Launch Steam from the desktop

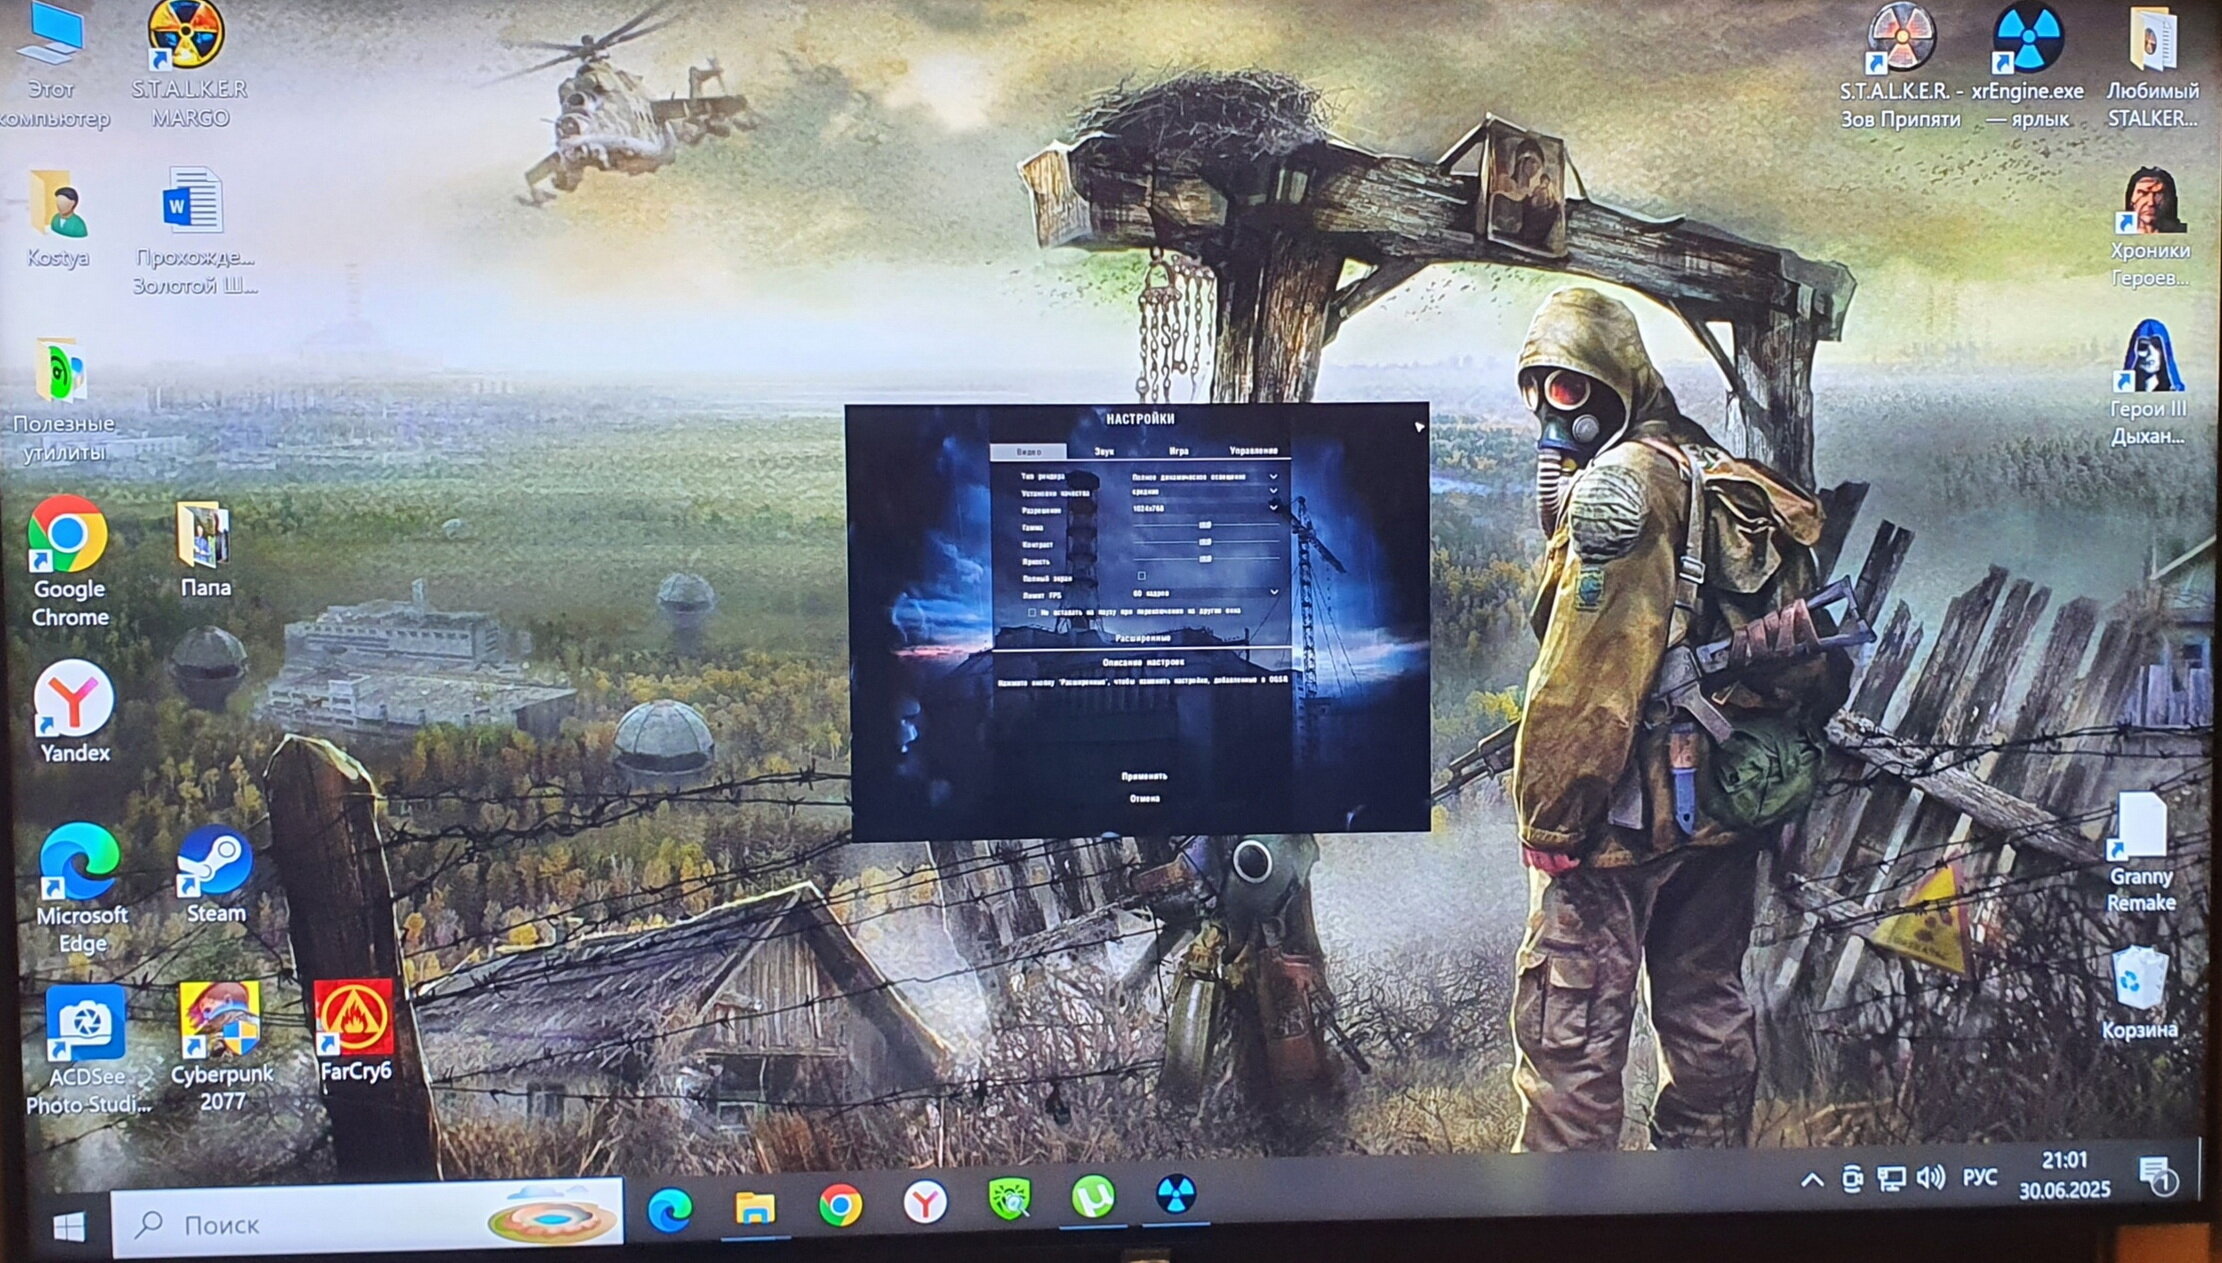click(215, 874)
